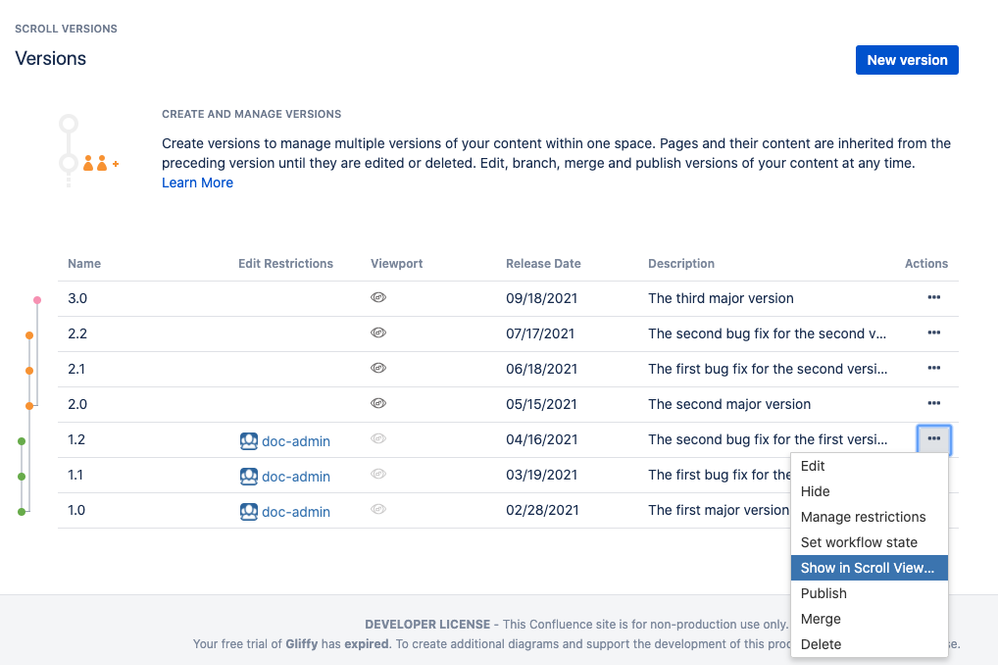Screen dimensions: 998x665
Task: Click the doc-admin people icon on version 1.1
Action: (248, 476)
